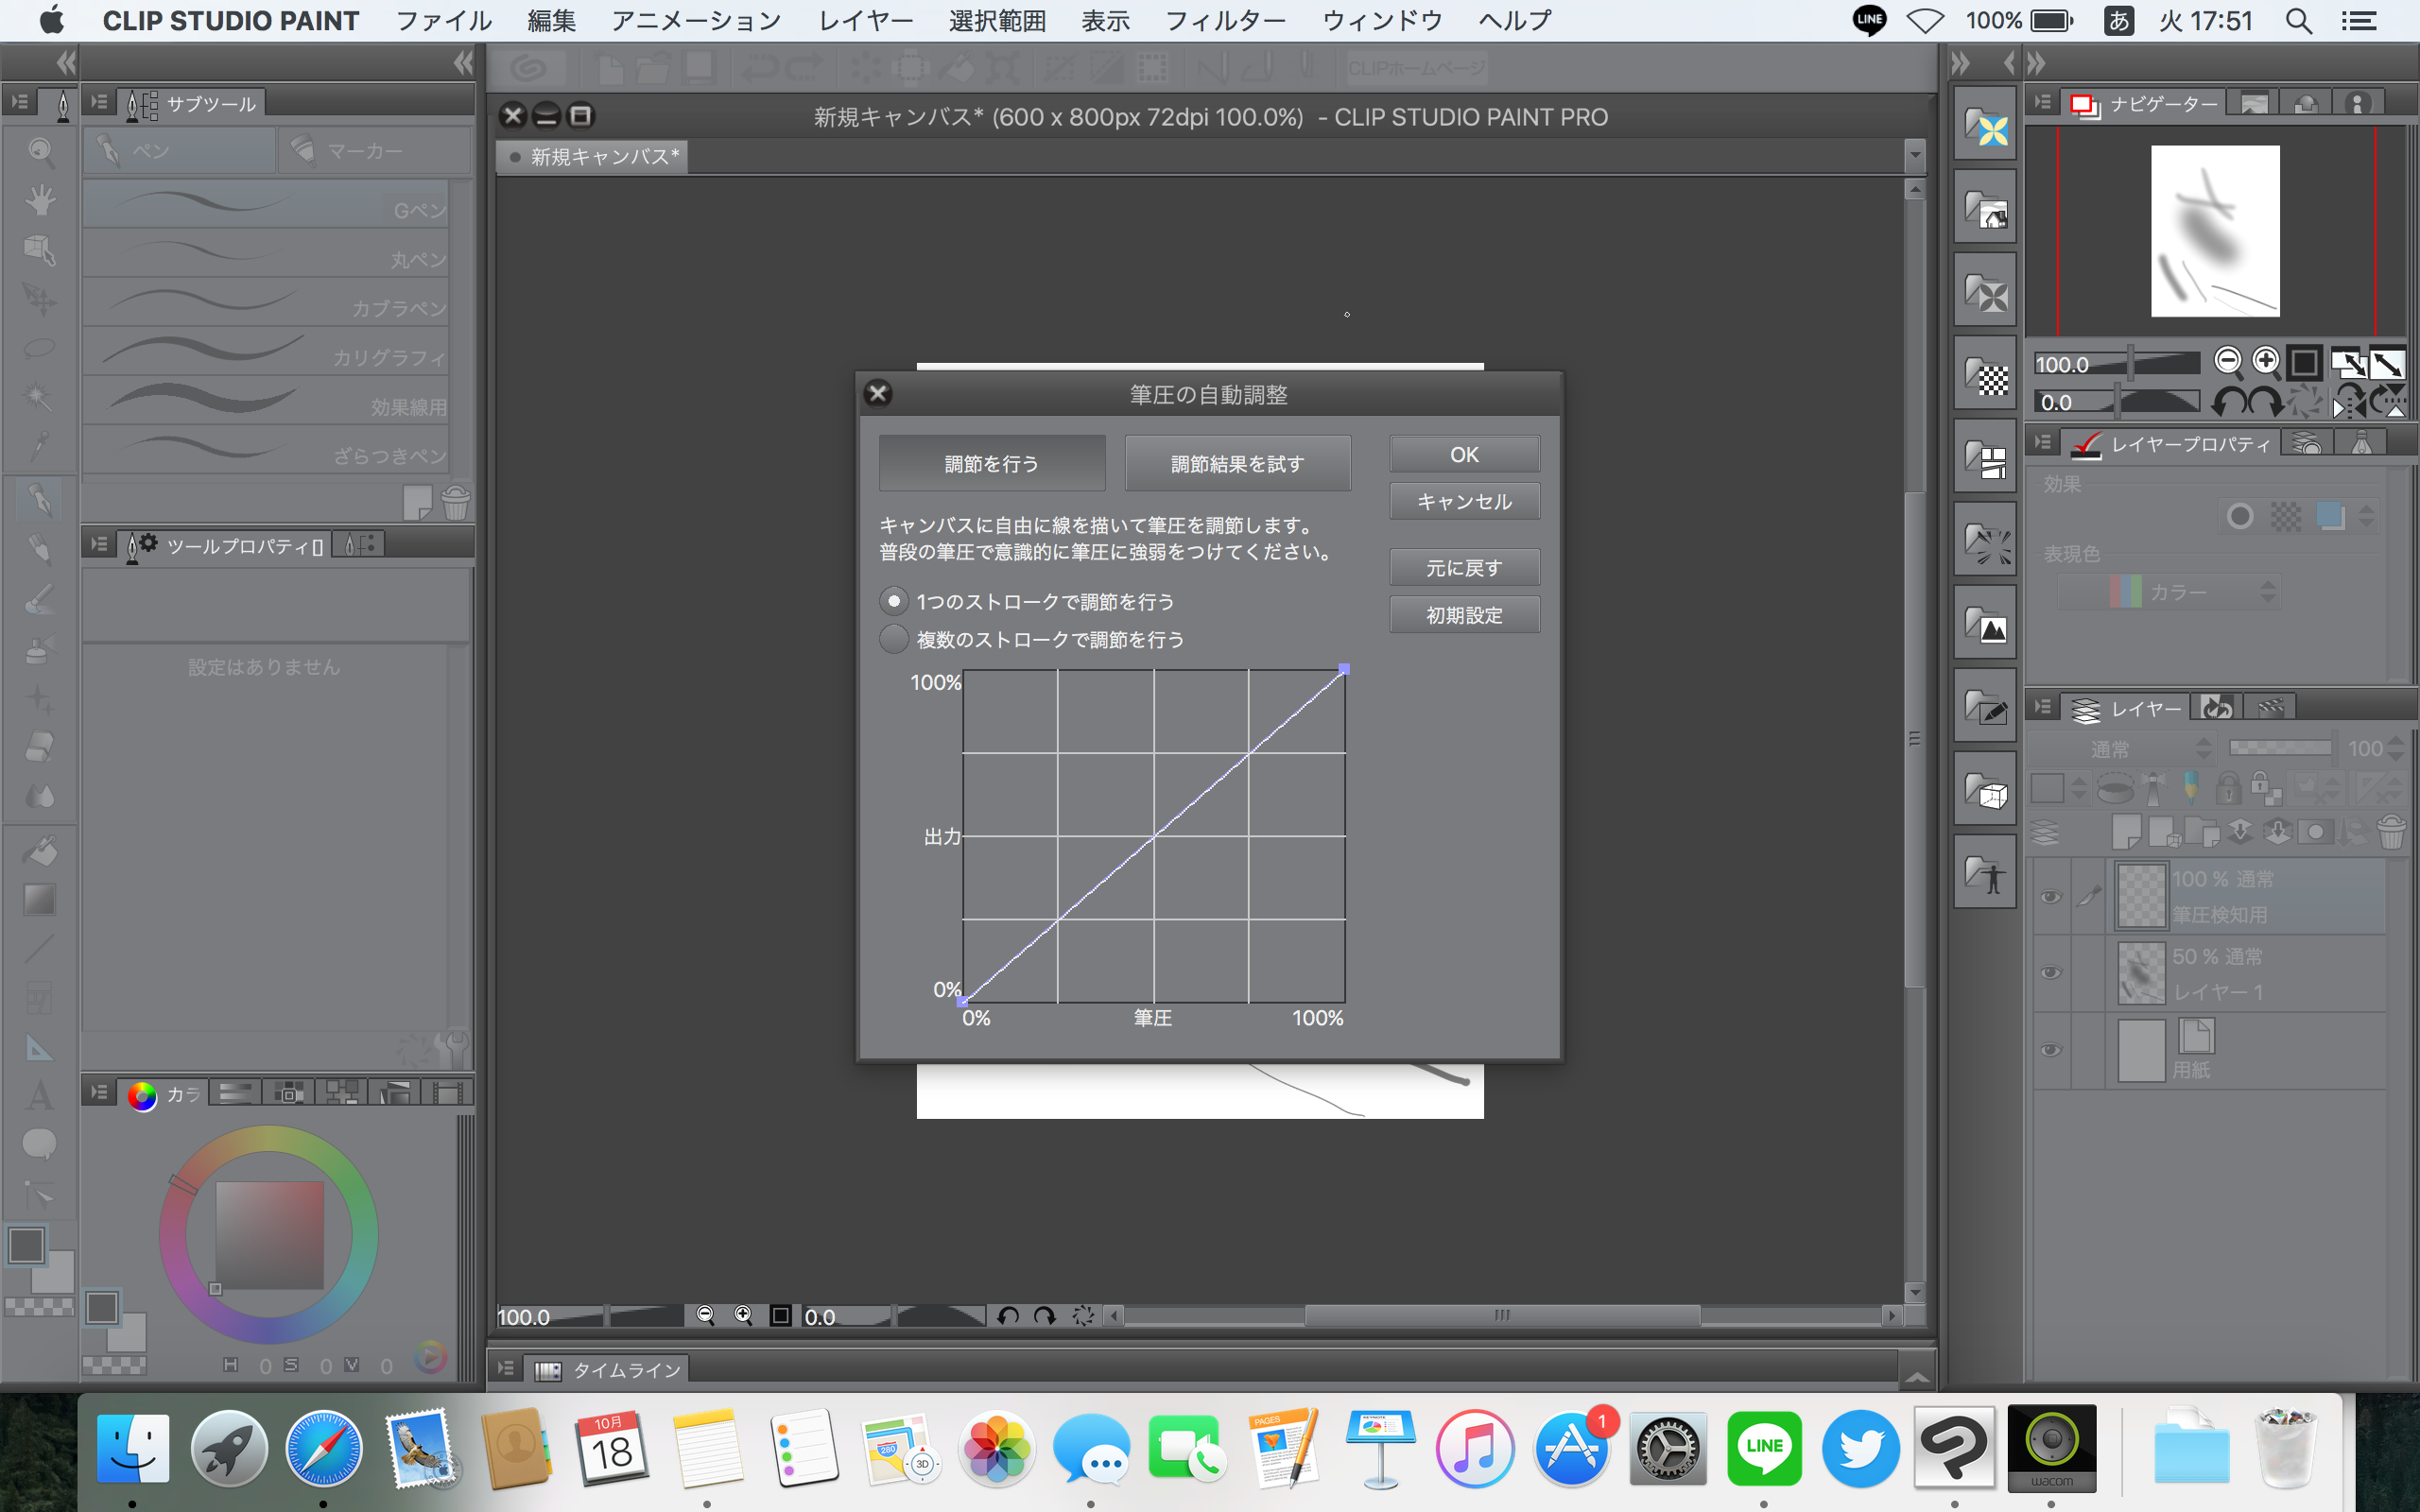Select the hand move tool
The width and height of the screenshot is (2420, 1512).
[x=40, y=200]
